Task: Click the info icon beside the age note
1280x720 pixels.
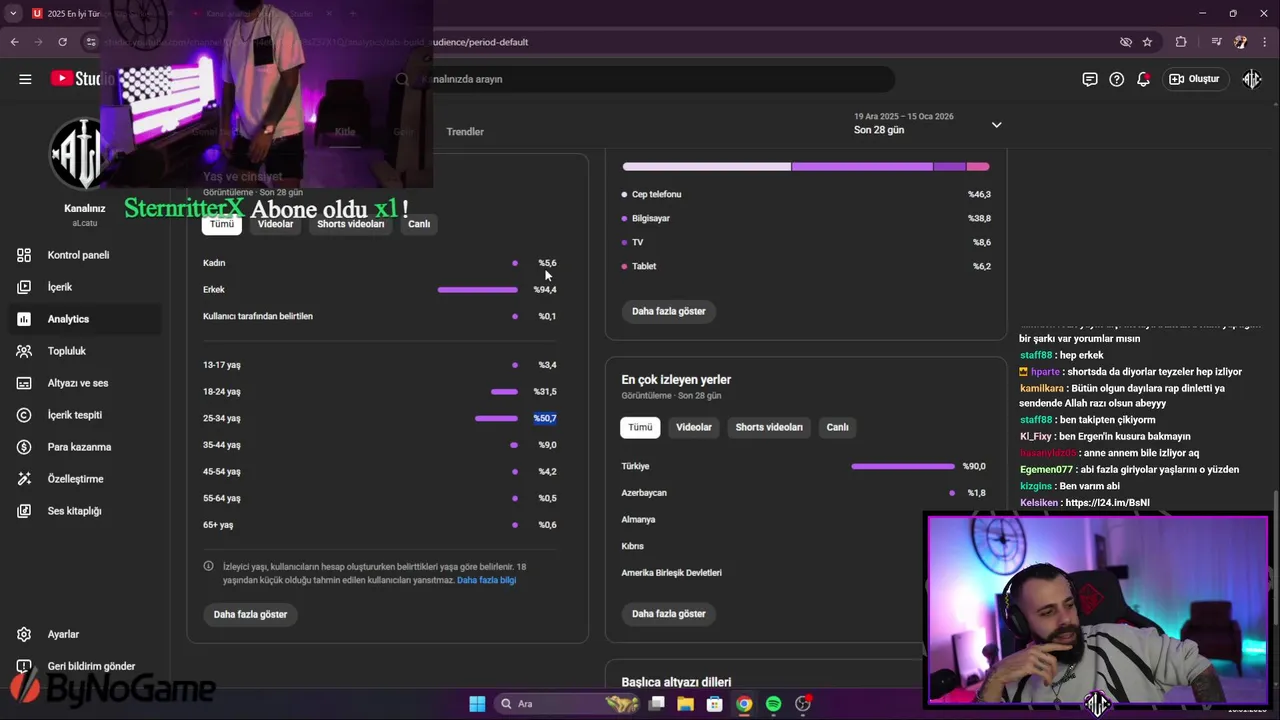Action: pos(208,566)
